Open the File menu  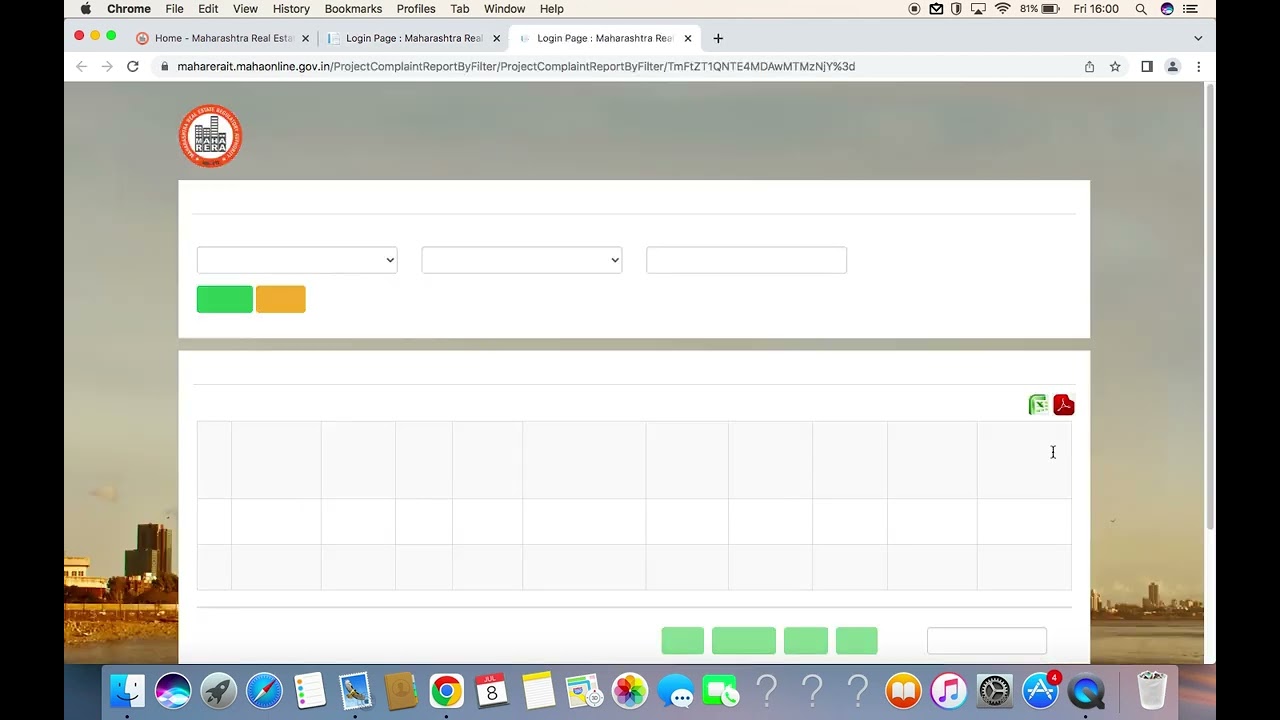(x=174, y=9)
